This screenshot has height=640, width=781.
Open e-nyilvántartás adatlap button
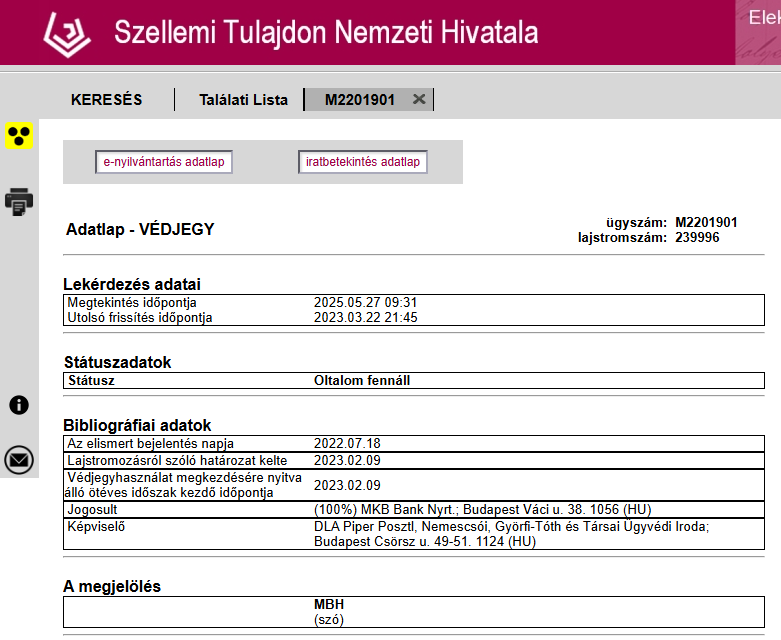tap(164, 162)
